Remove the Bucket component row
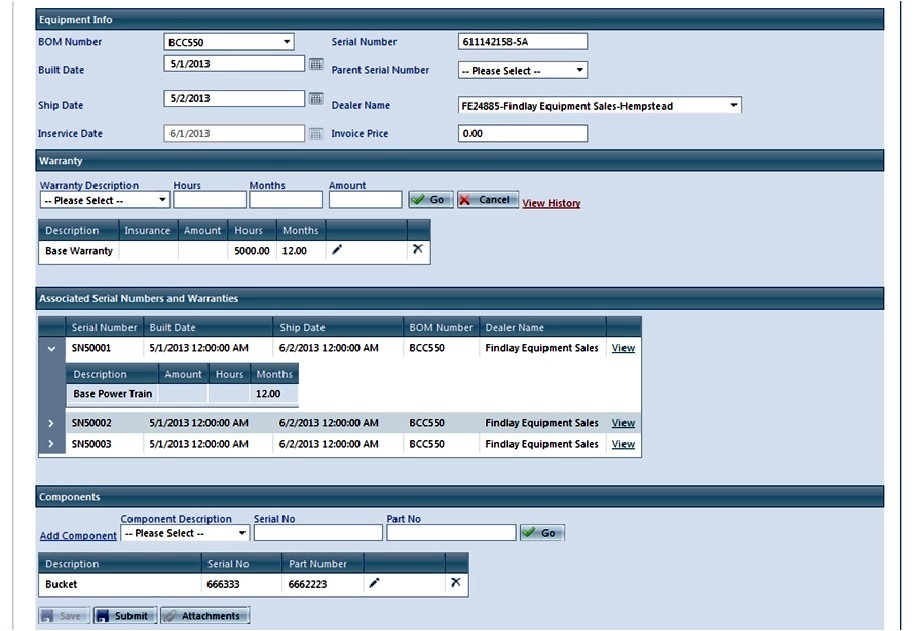The width and height of the screenshot is (922, 631). point(456,583)
